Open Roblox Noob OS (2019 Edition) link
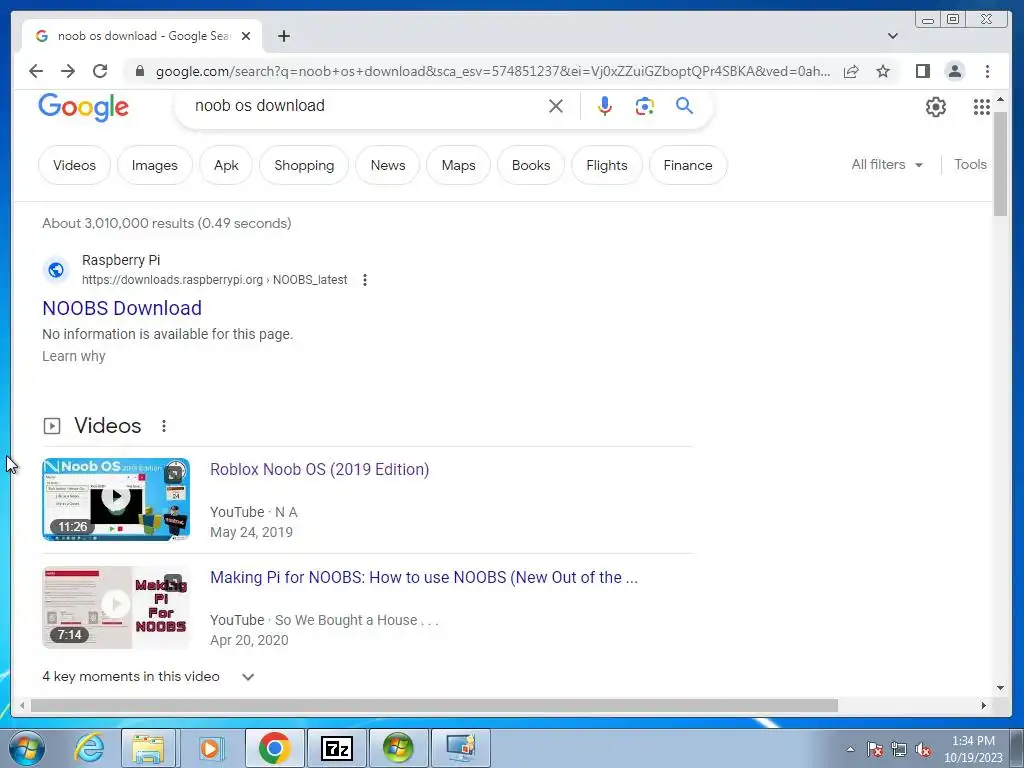Image resolution: width=1024 pixels, height=768 pixels. coord(319,469)
